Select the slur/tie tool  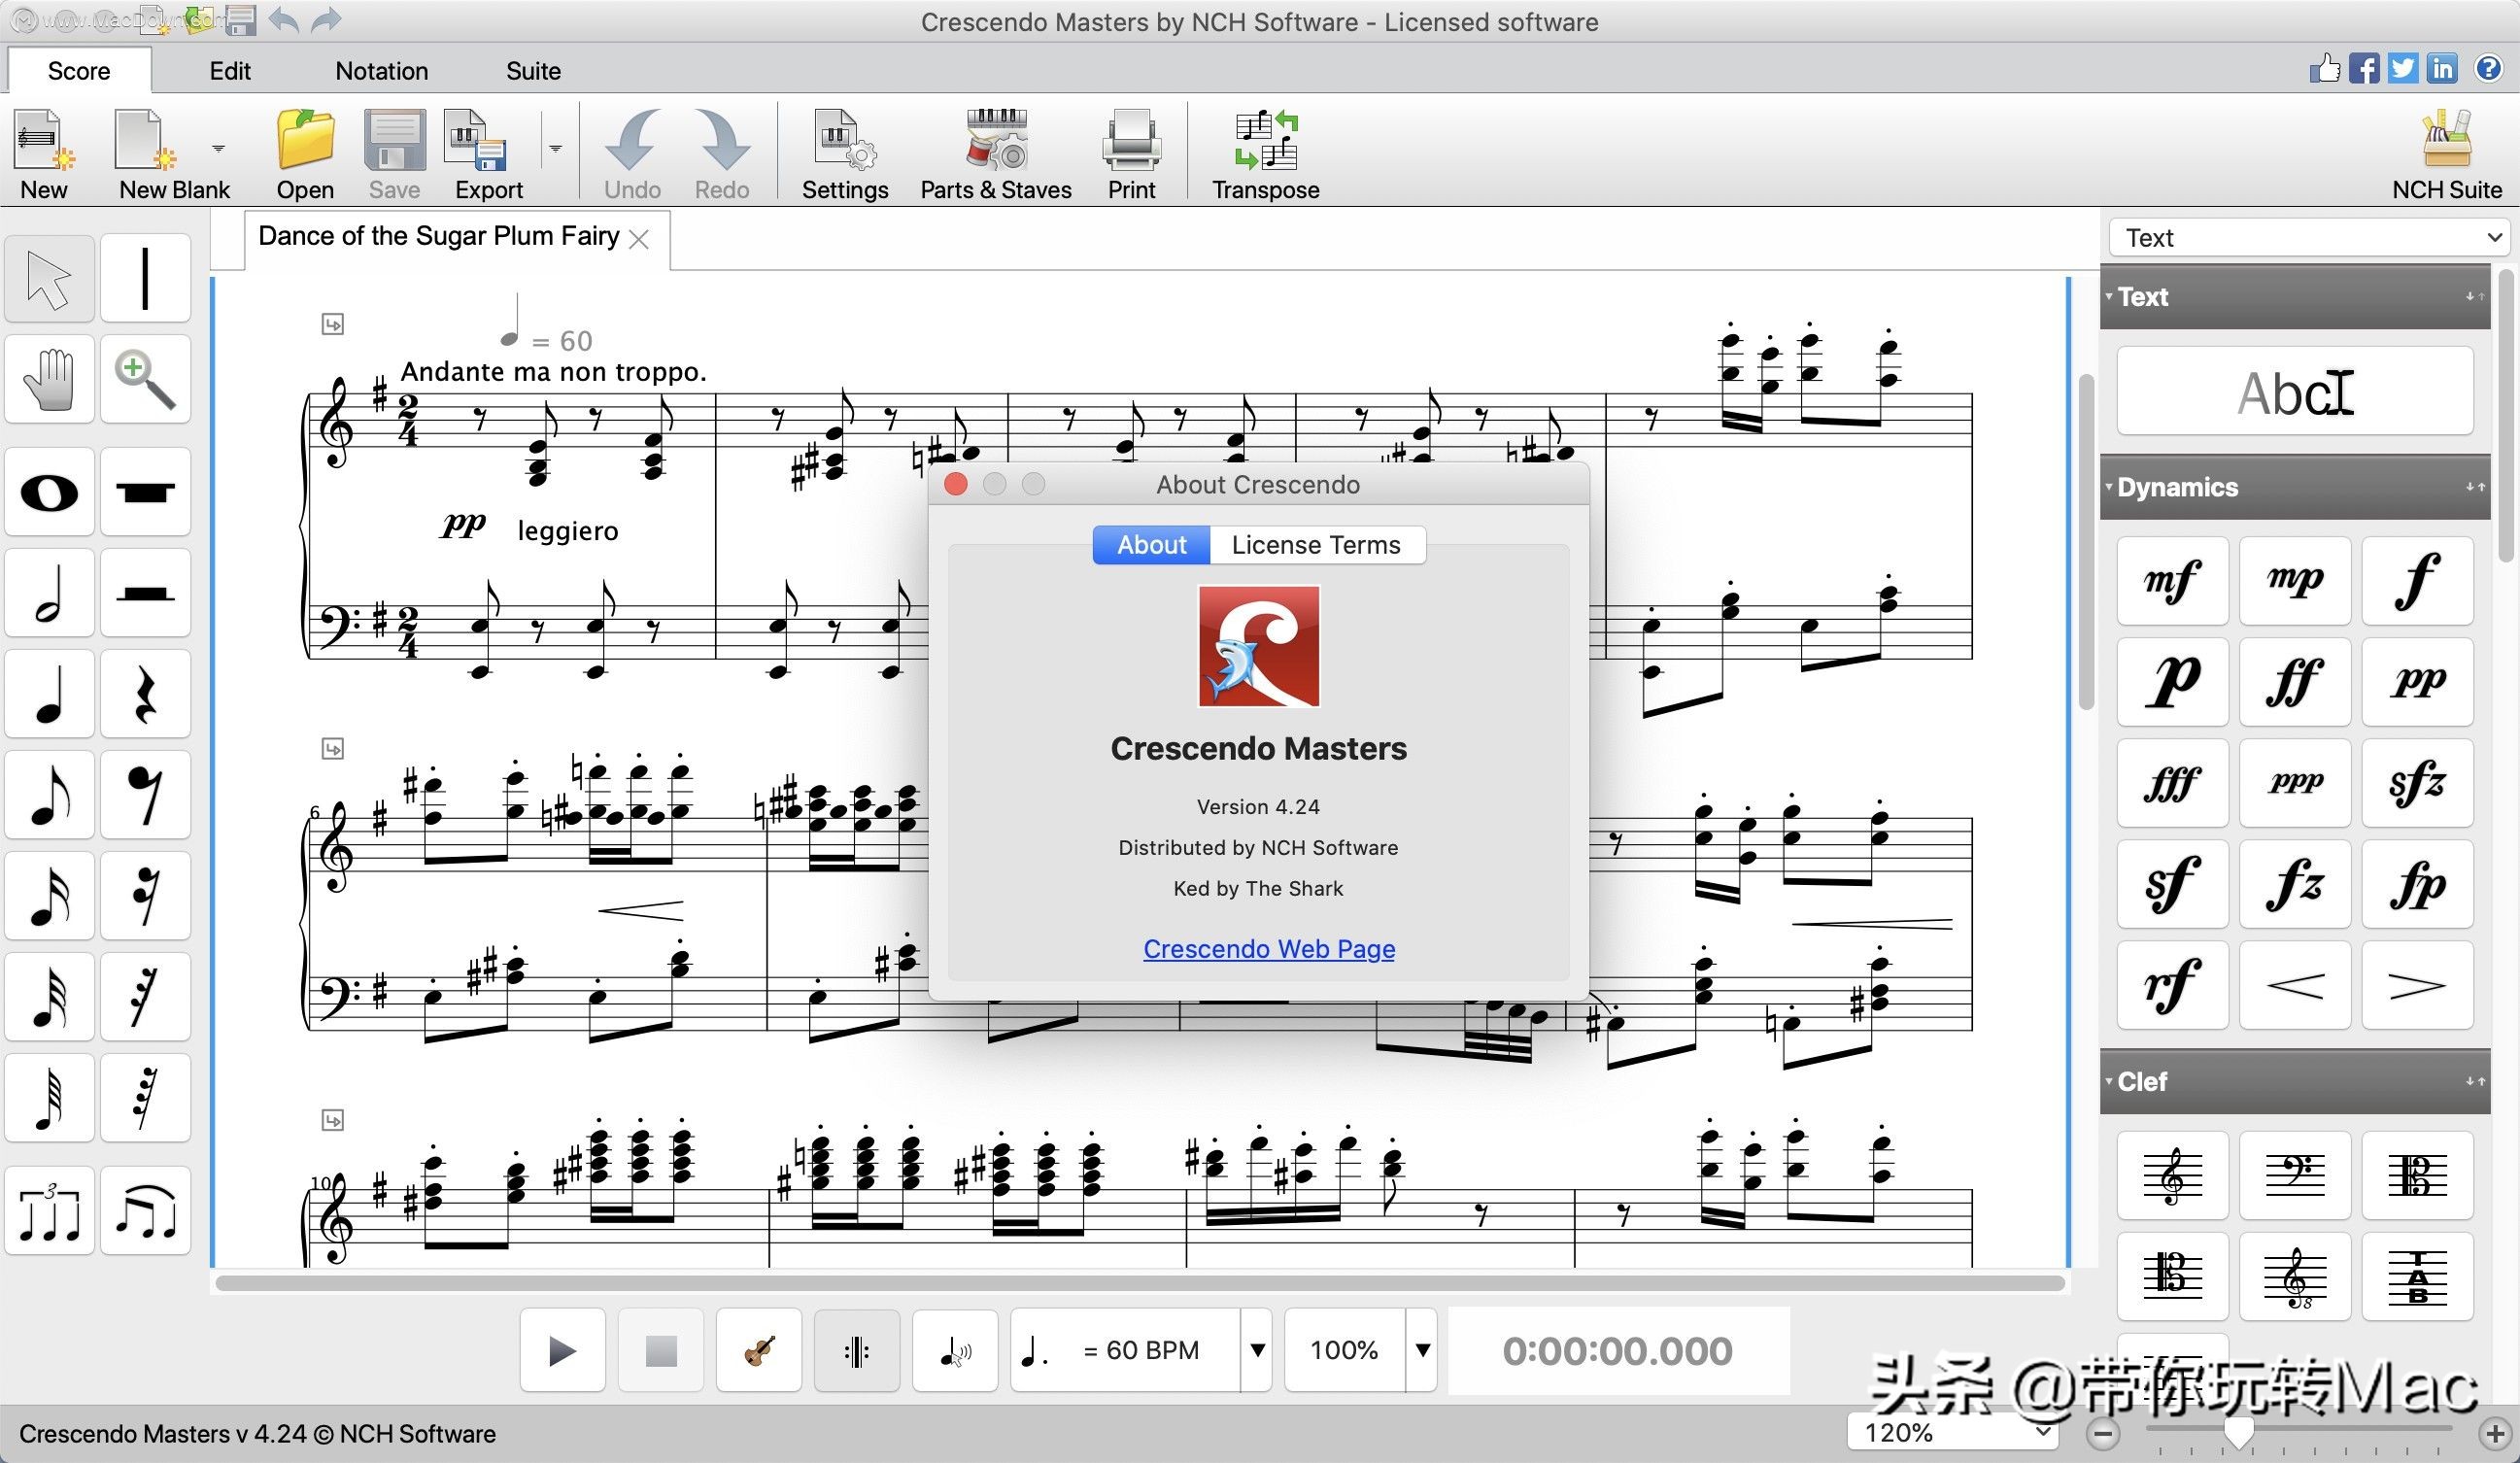pos(145,1211)
